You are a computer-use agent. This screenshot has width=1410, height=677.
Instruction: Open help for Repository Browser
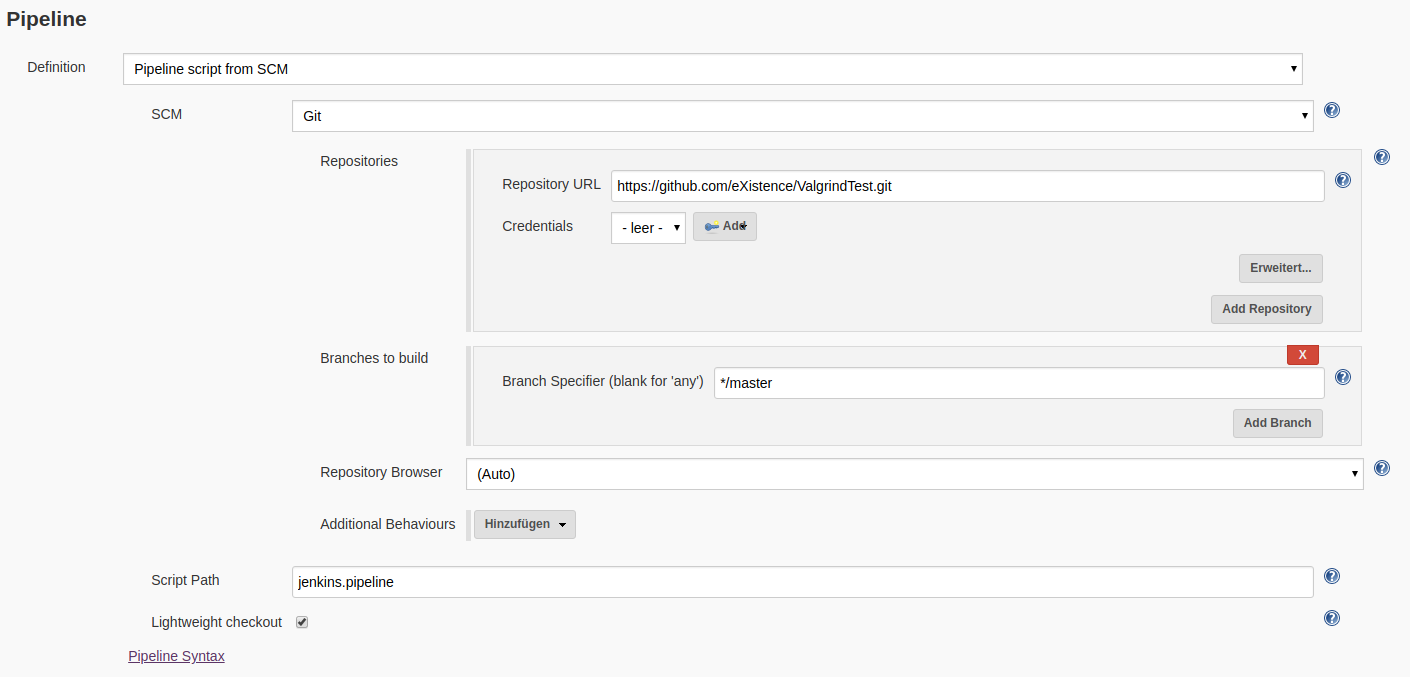(1382, 468)
